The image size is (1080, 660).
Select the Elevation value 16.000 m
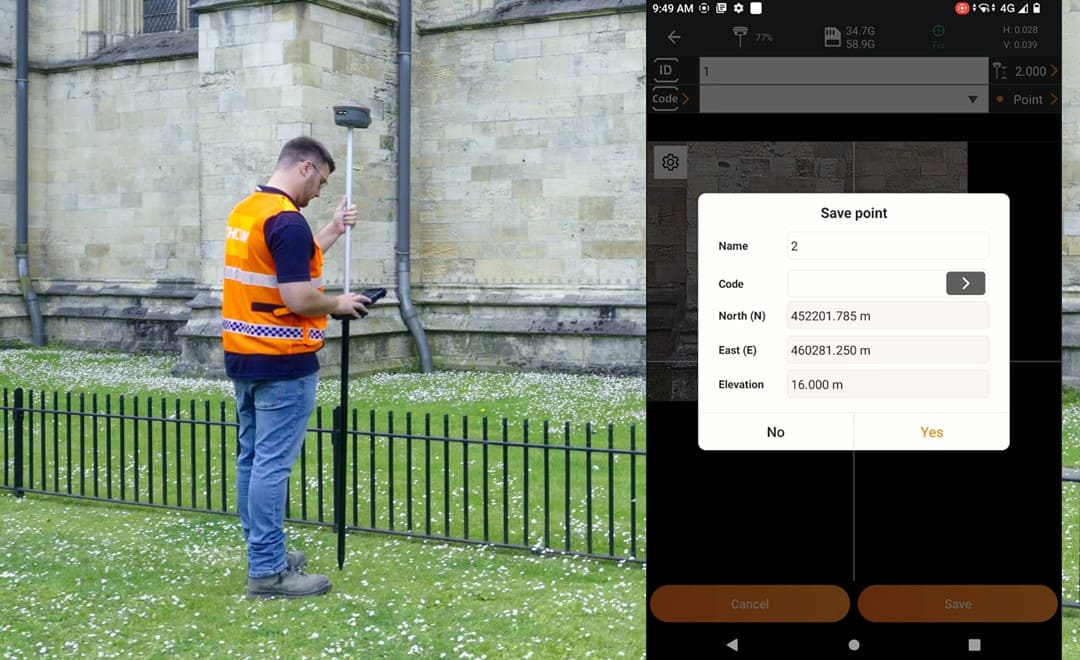888,384
